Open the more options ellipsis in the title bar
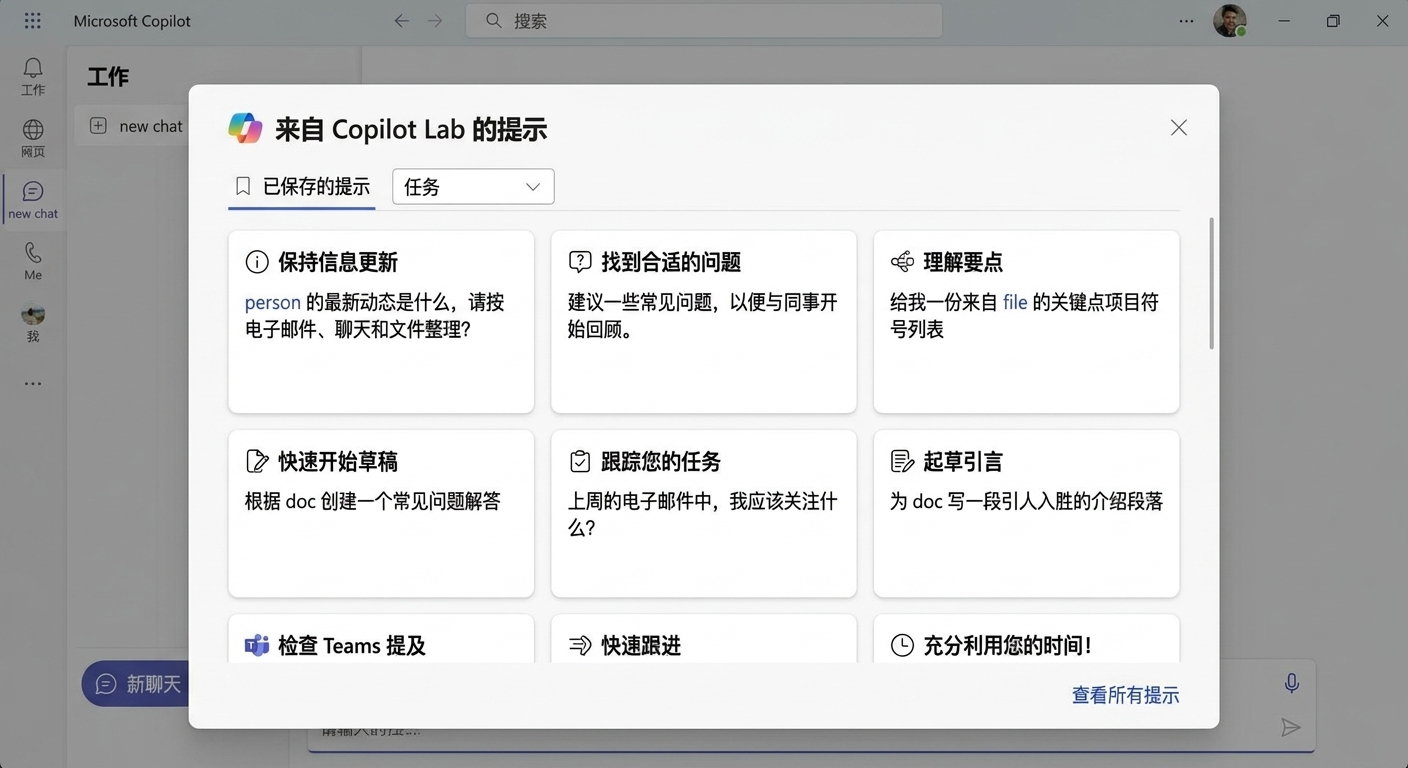The height and width of the screenshot is (768, 1408). click(1186, 20)
